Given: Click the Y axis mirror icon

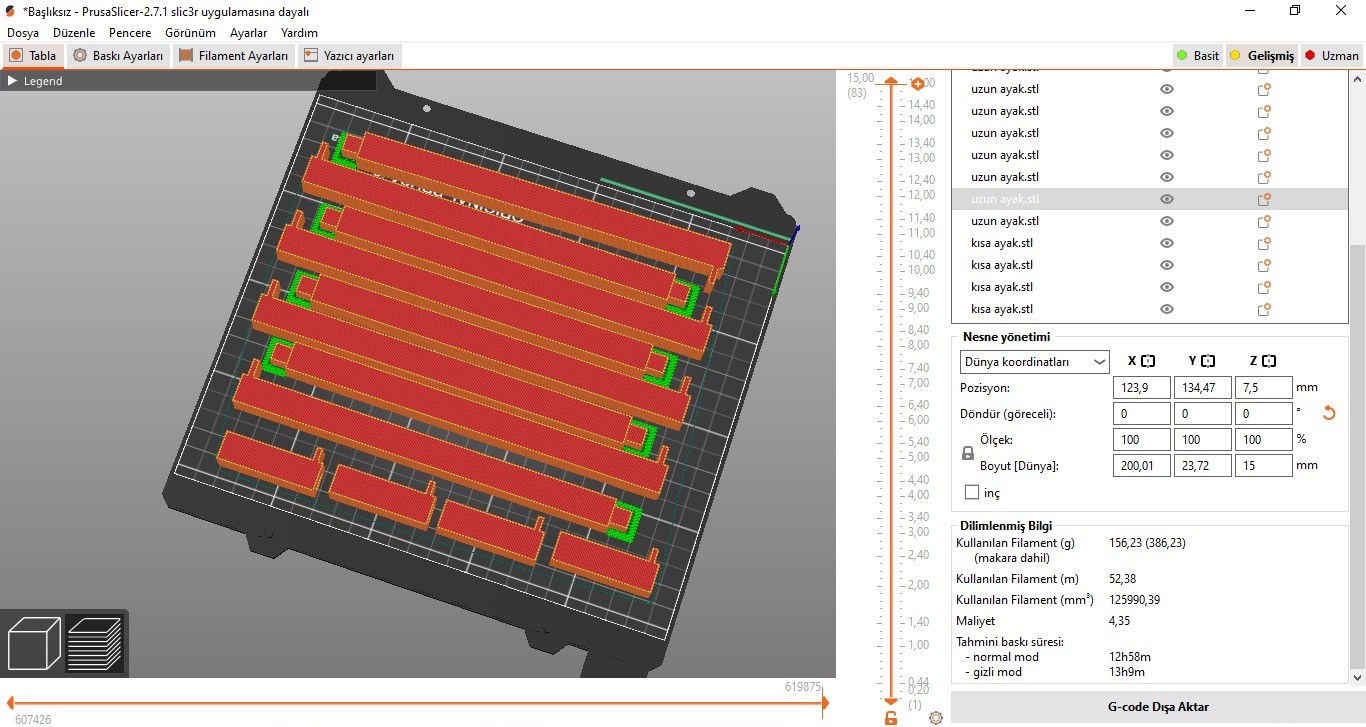Looking at the screenshot, I should tap(1208, 361).
